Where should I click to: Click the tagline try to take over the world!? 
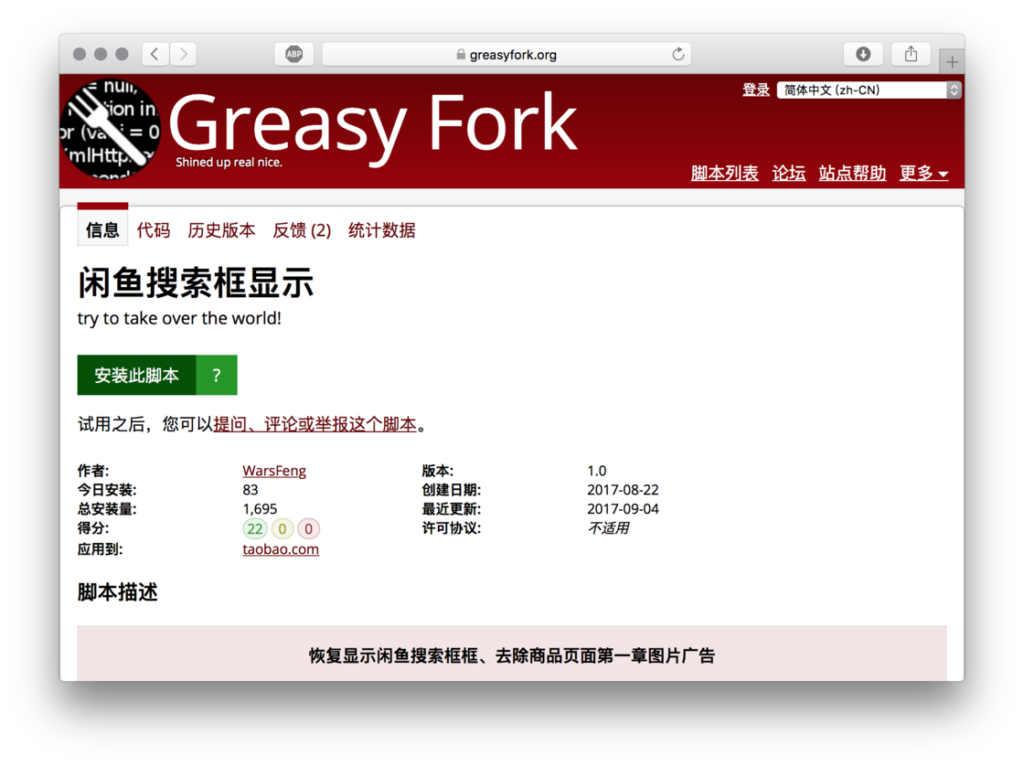coord(180,318)
